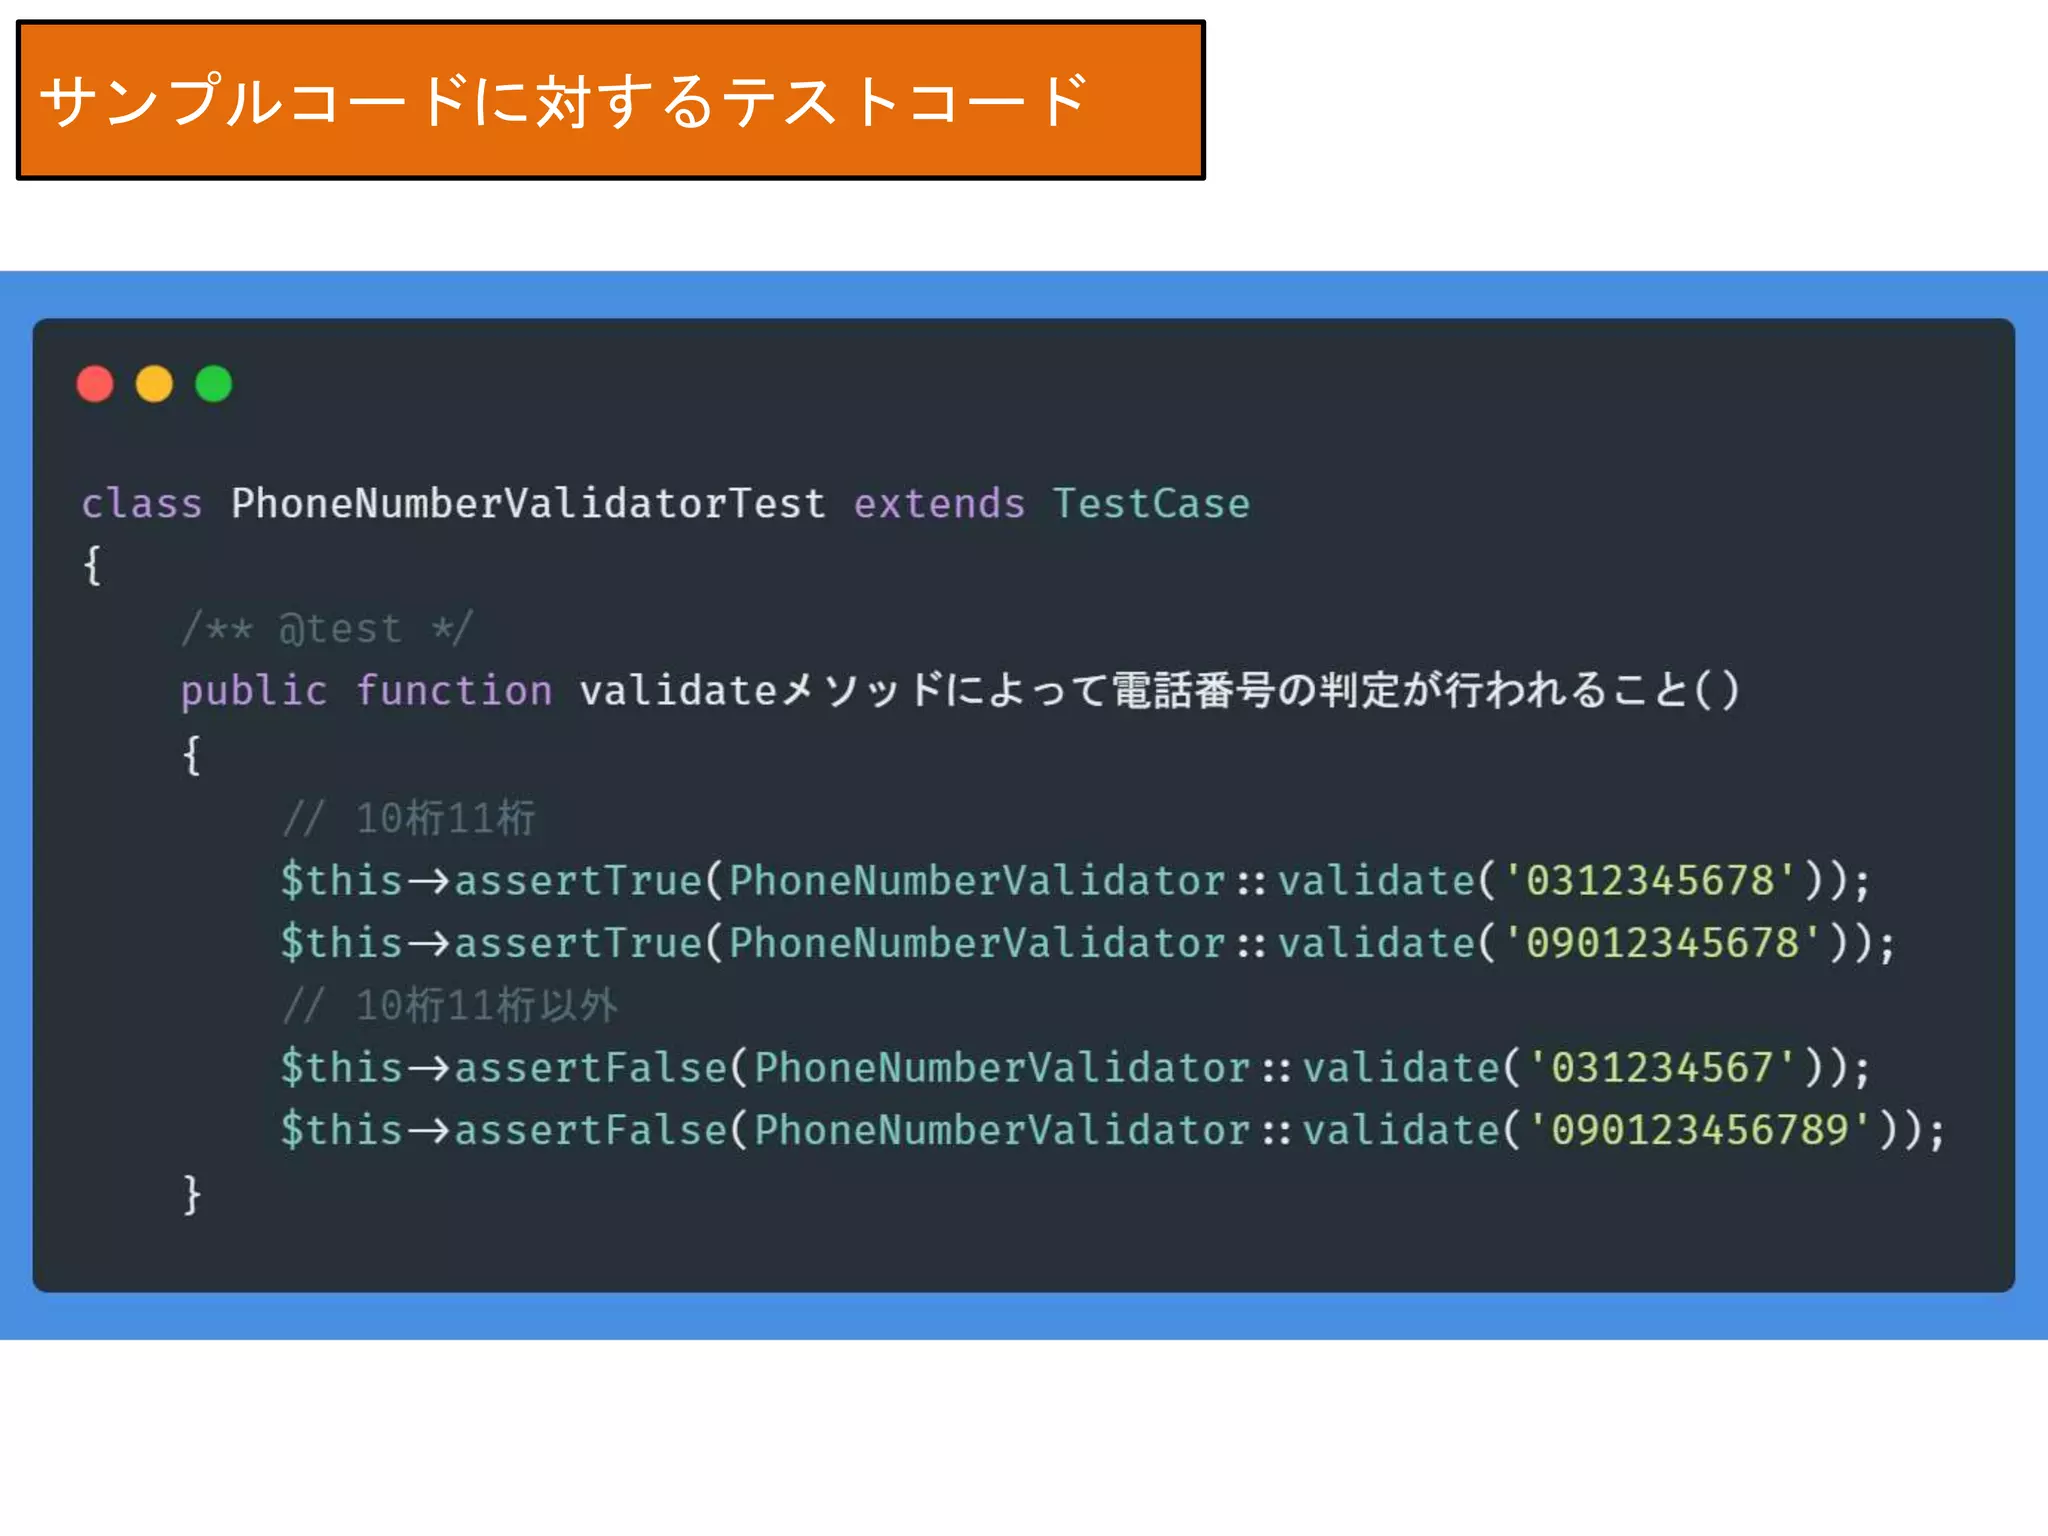Click the method's closing brace '}'
This screenshot has width=2048, height=1536.
click(191, 1194)
